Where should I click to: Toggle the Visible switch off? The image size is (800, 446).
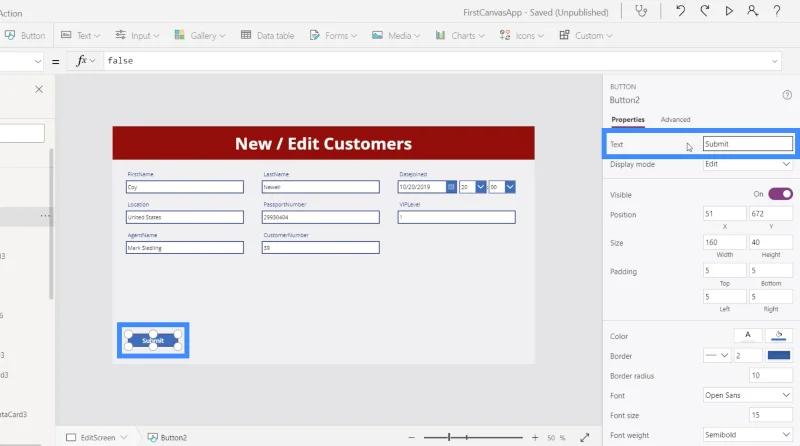780,194
